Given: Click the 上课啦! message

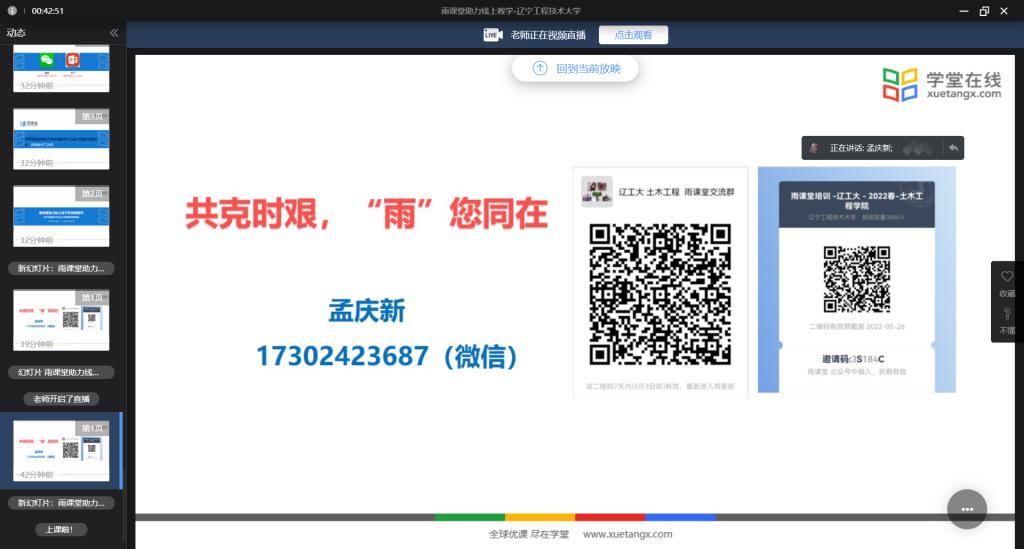Looking at the screenshot, I should tap(61, 529).
